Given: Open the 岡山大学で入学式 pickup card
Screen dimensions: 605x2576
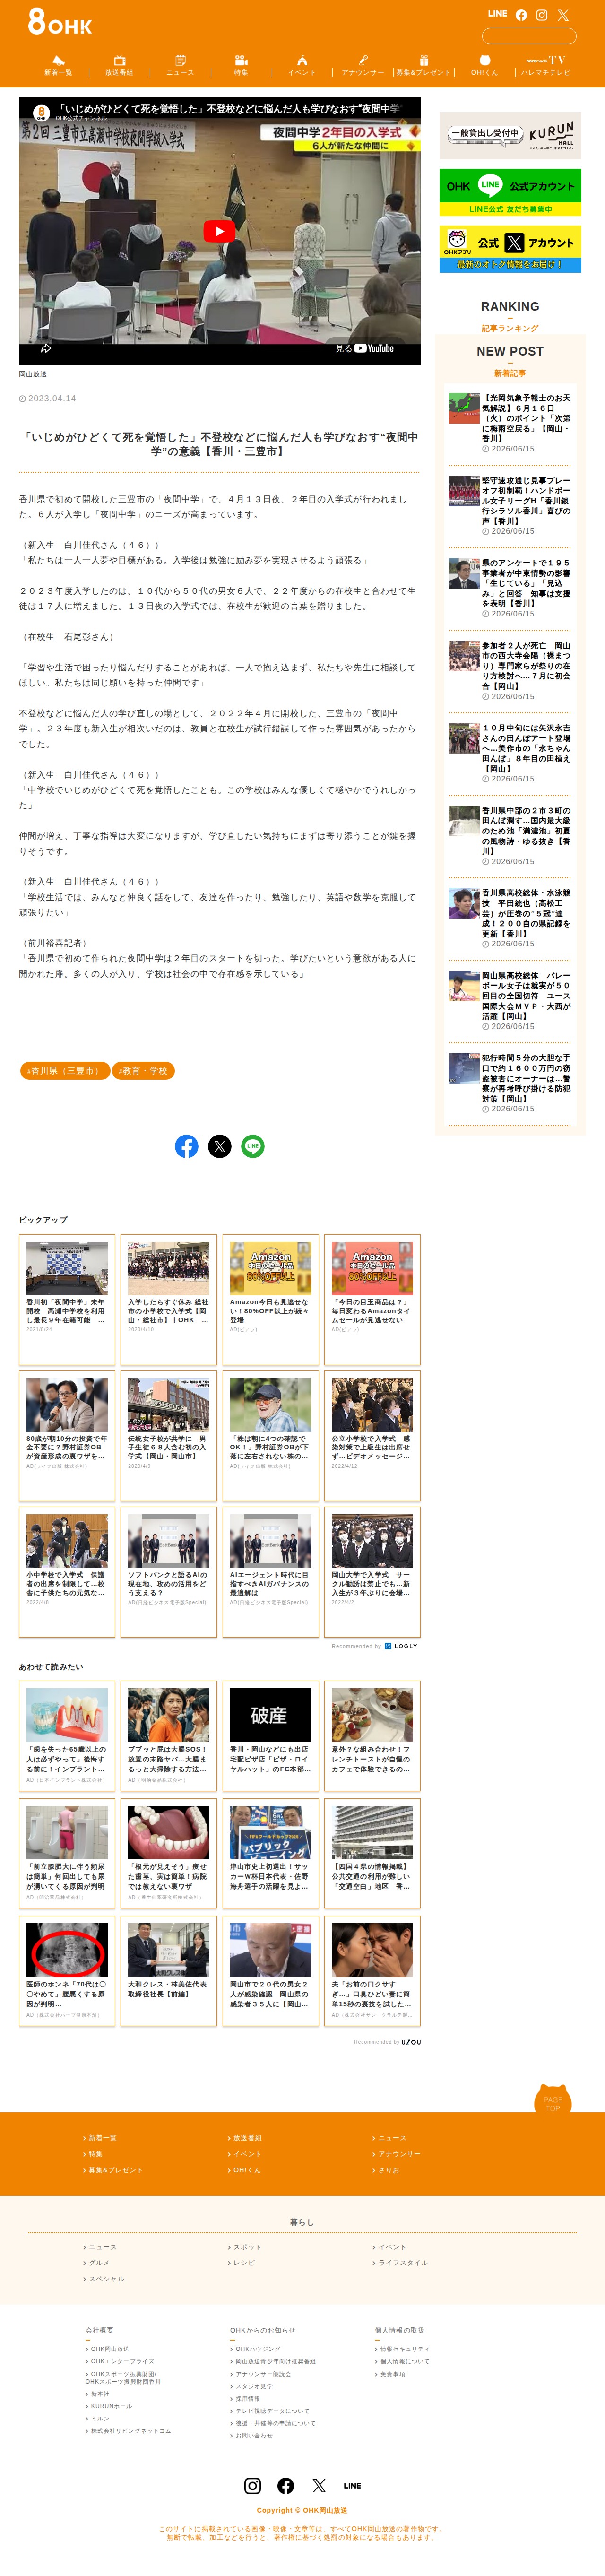Looking at the screenshot, I should click(x=372, y=1572).
